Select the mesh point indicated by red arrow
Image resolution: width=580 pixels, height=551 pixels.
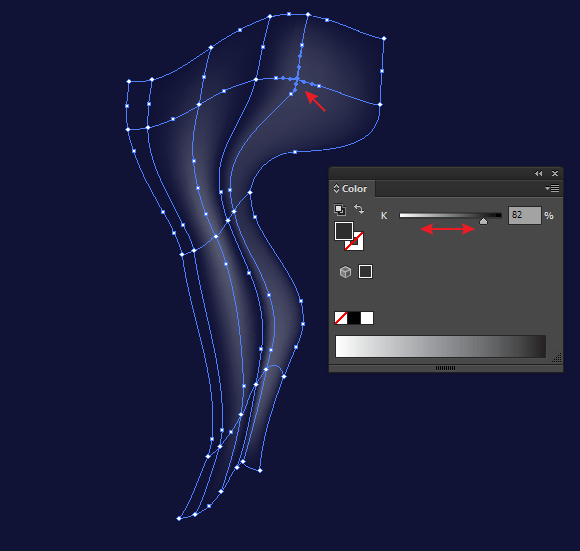297,79
